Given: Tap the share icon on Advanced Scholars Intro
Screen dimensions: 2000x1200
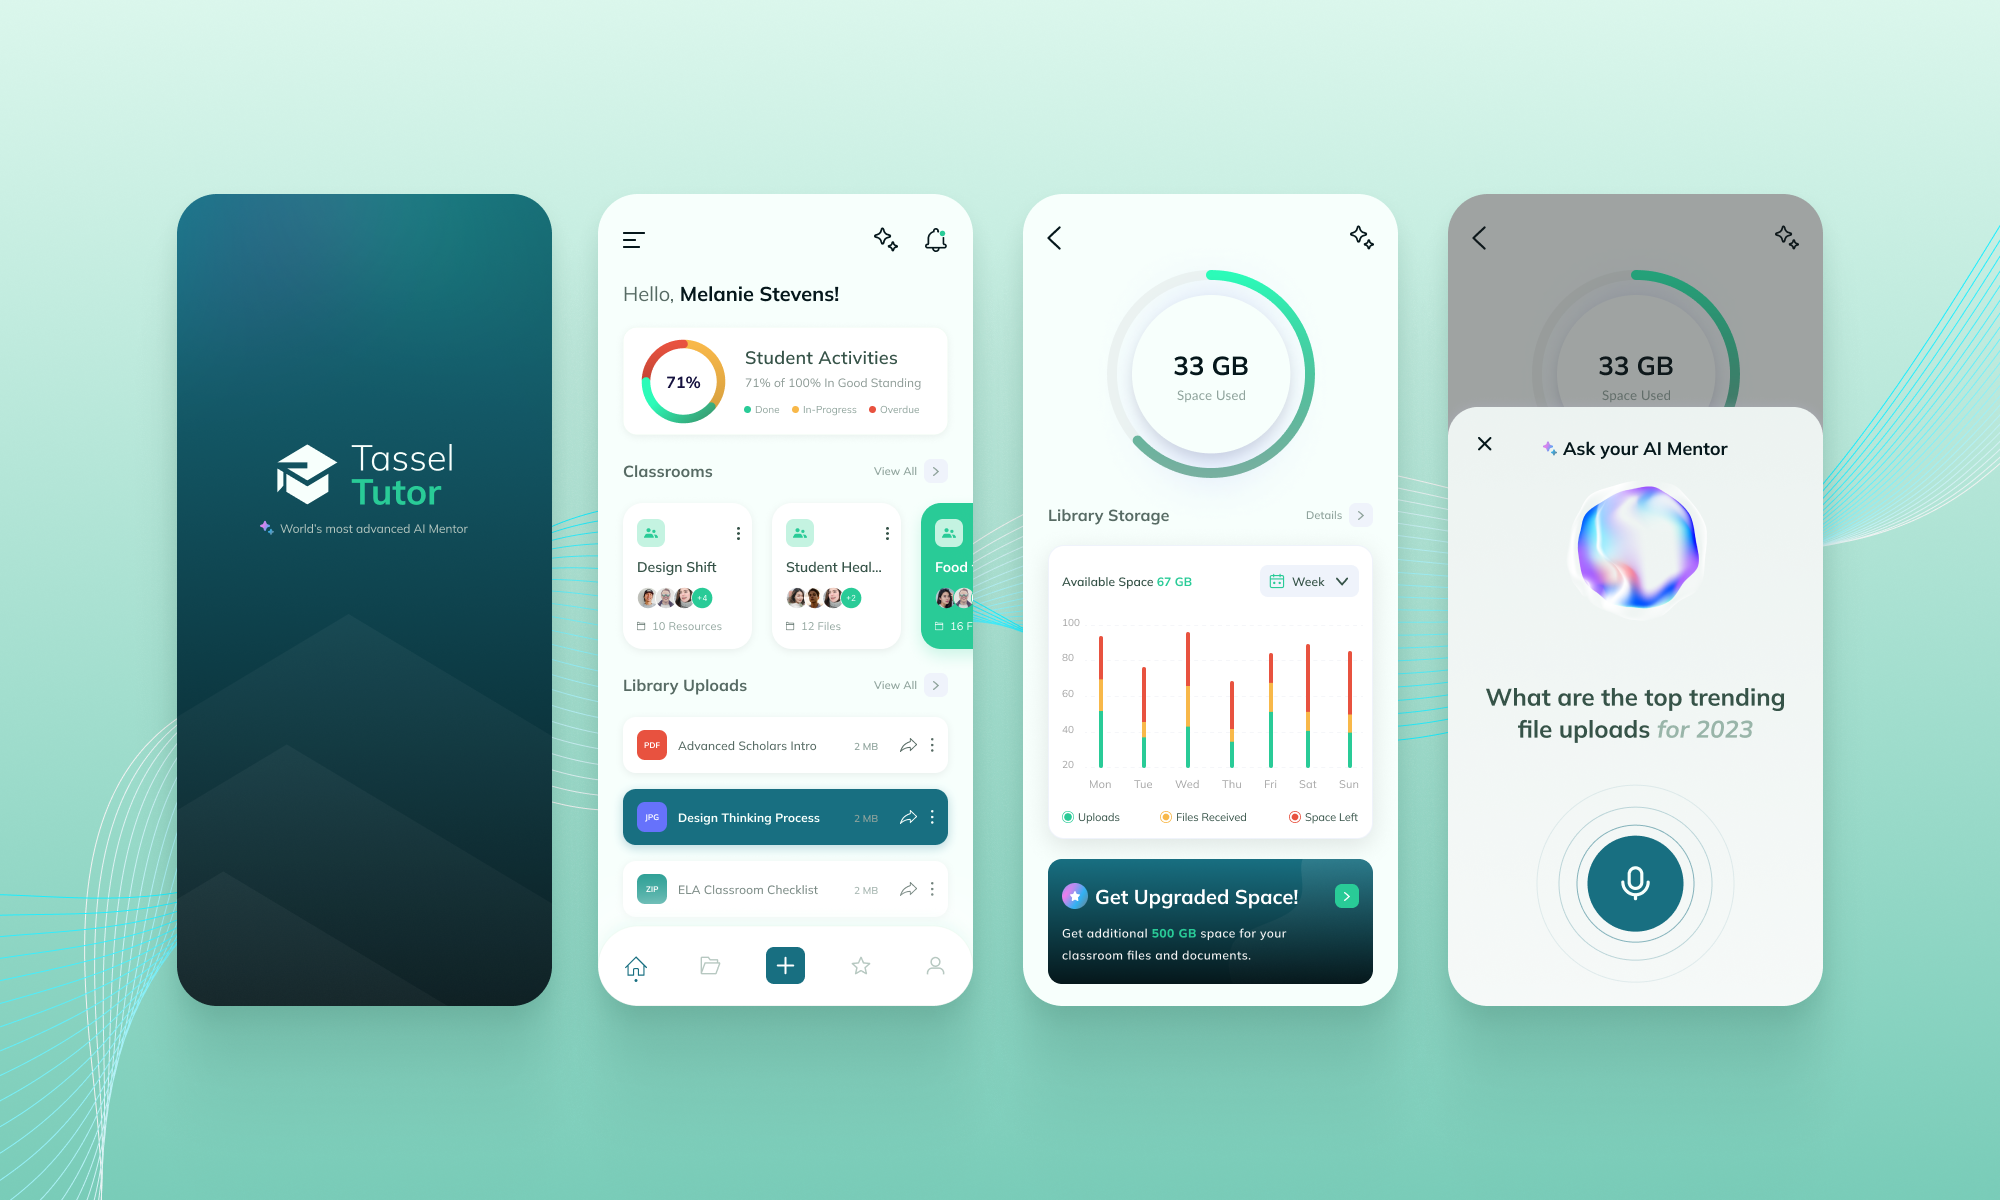Looking at the screenshot, I should tap(909, 743).
